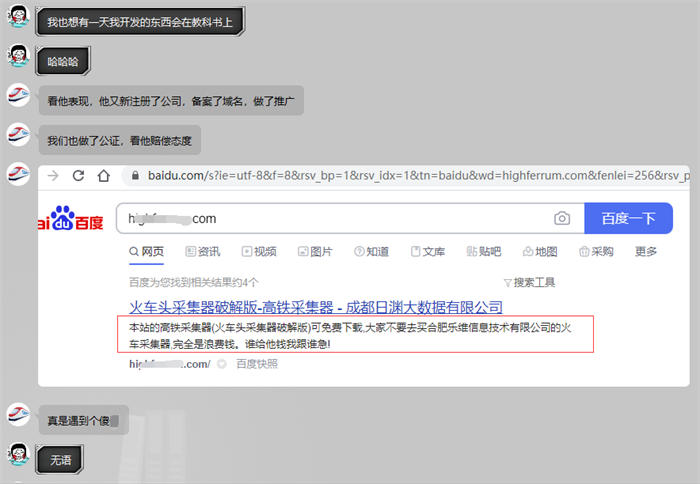The height and width of the screenshot is (484, 700).
Task: Click the train avatar beside 我们也做了公证
Action: click(x=18, y=135)
